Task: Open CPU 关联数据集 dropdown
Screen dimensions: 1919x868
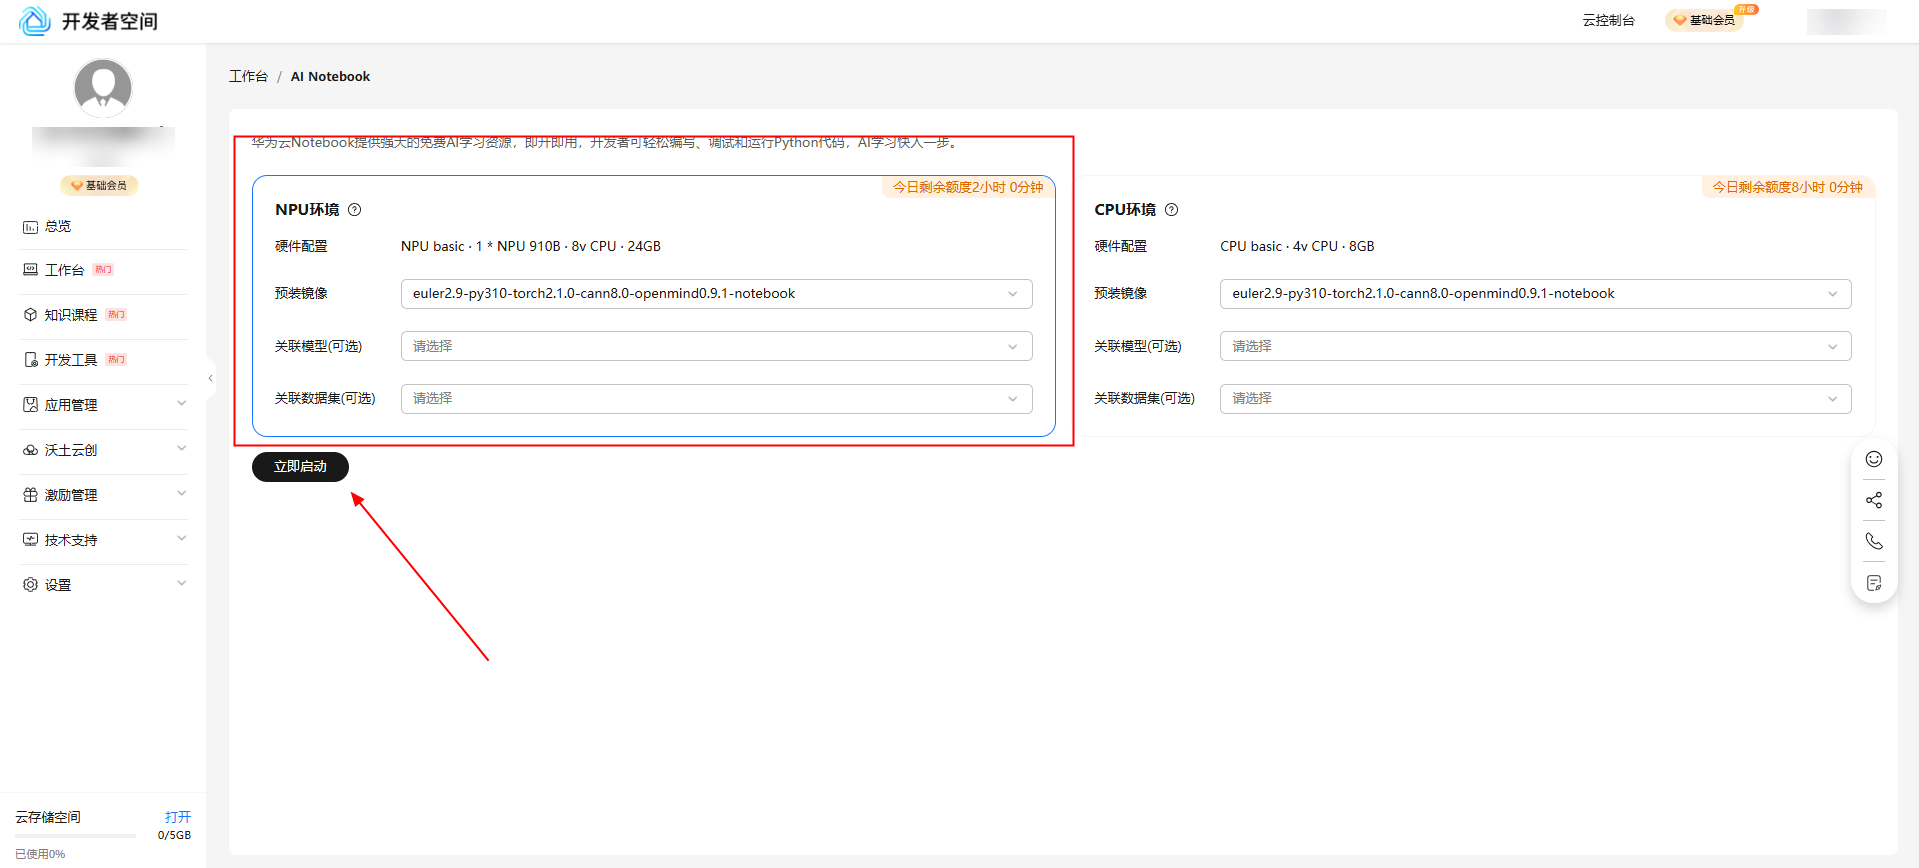Action: 1535,399
